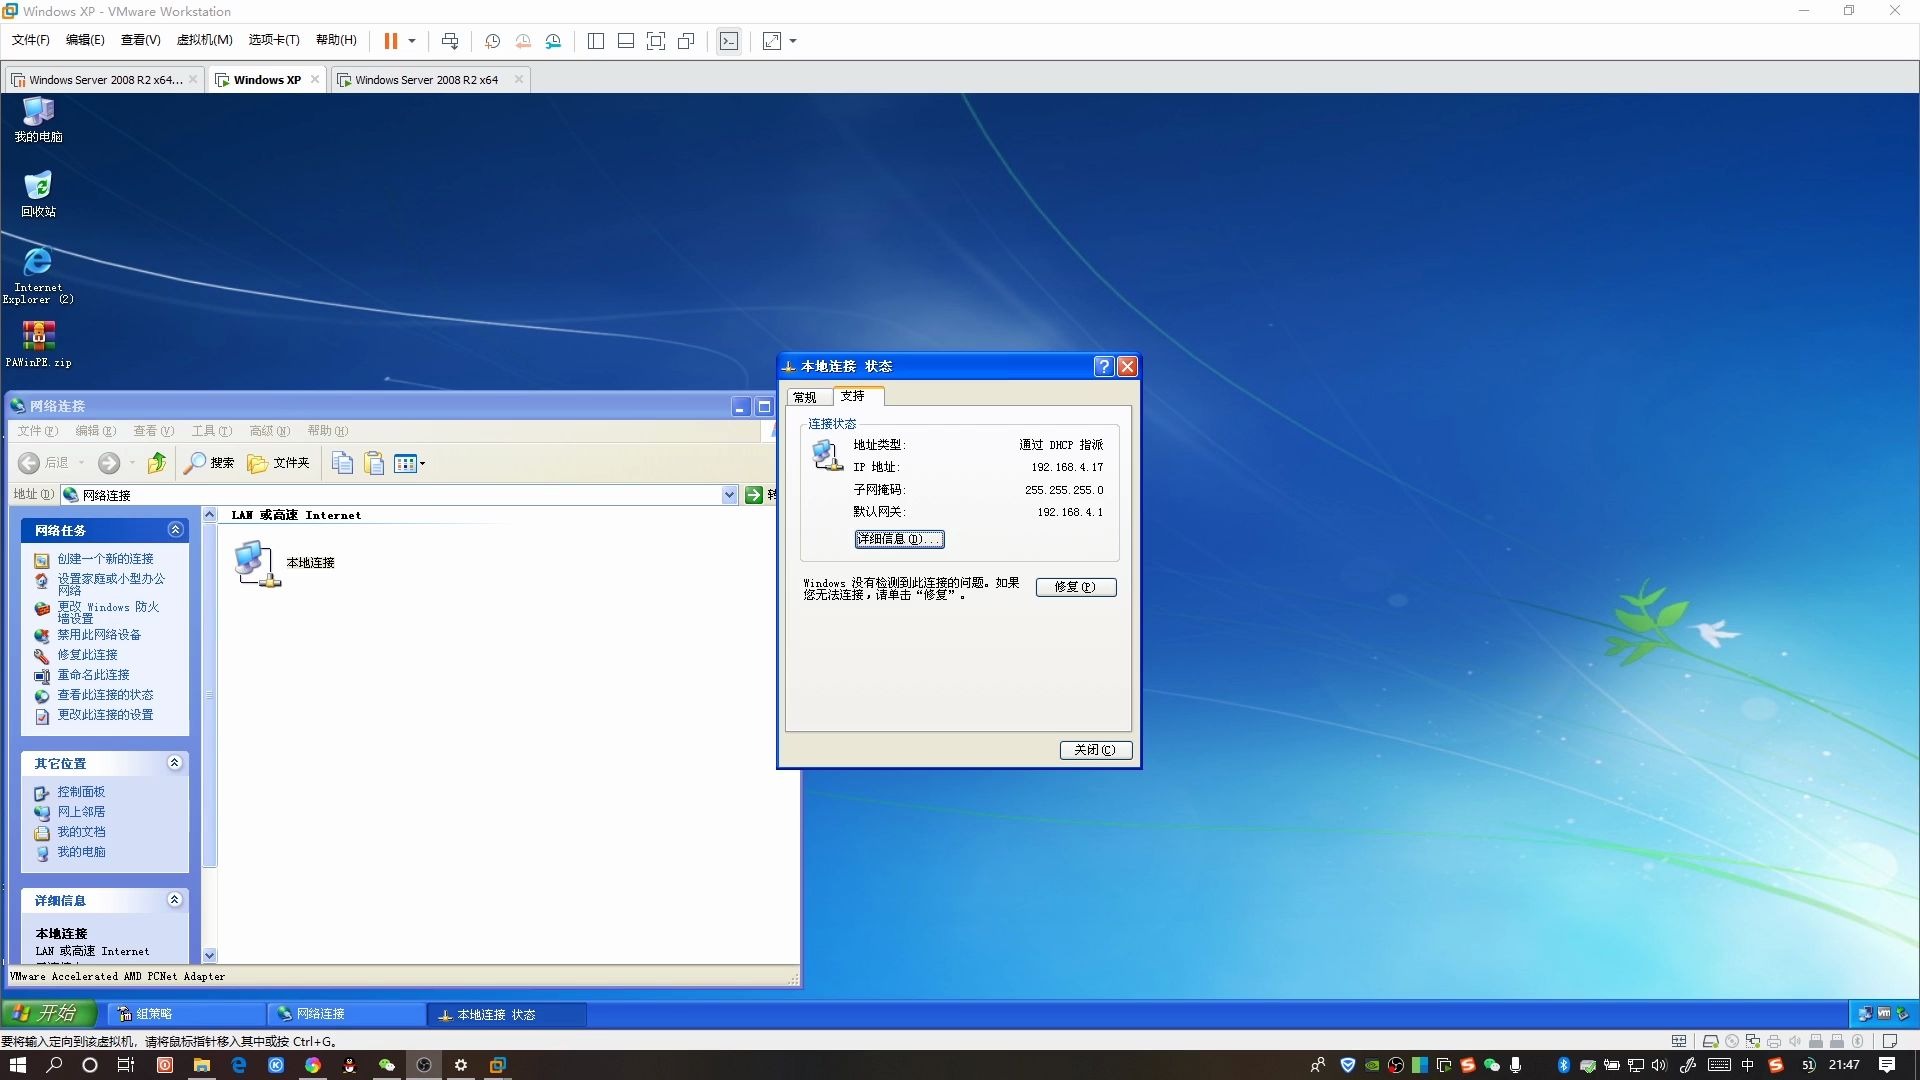Expand the suspend button dropdown arrow
The width and height of the screenshot is (1920, 1080).
pyautogui.click(x=411, y=41)
